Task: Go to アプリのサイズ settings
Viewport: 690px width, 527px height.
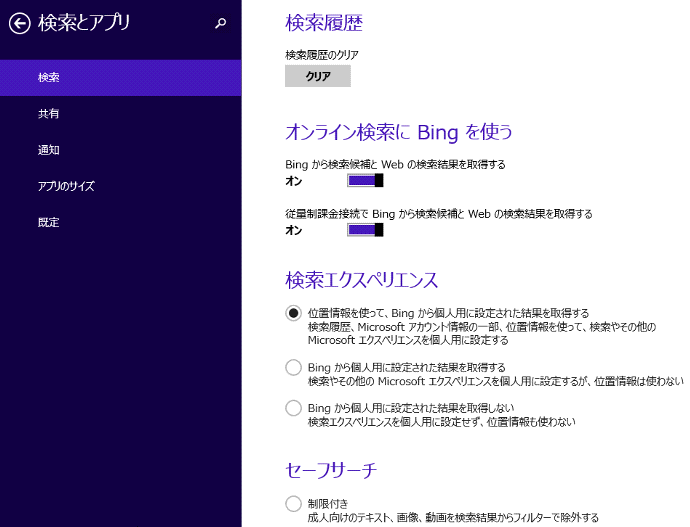Action: 121,186
